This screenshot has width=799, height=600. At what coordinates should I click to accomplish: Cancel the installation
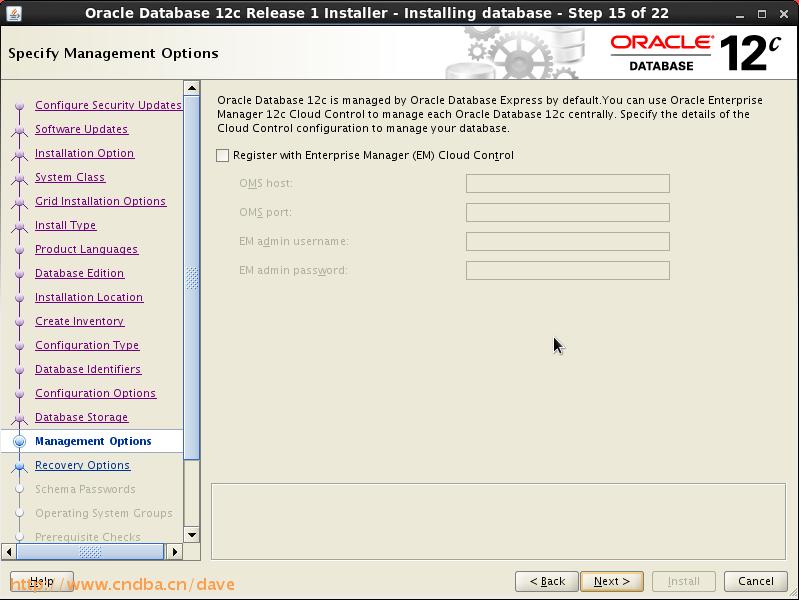tap(756, 581)
